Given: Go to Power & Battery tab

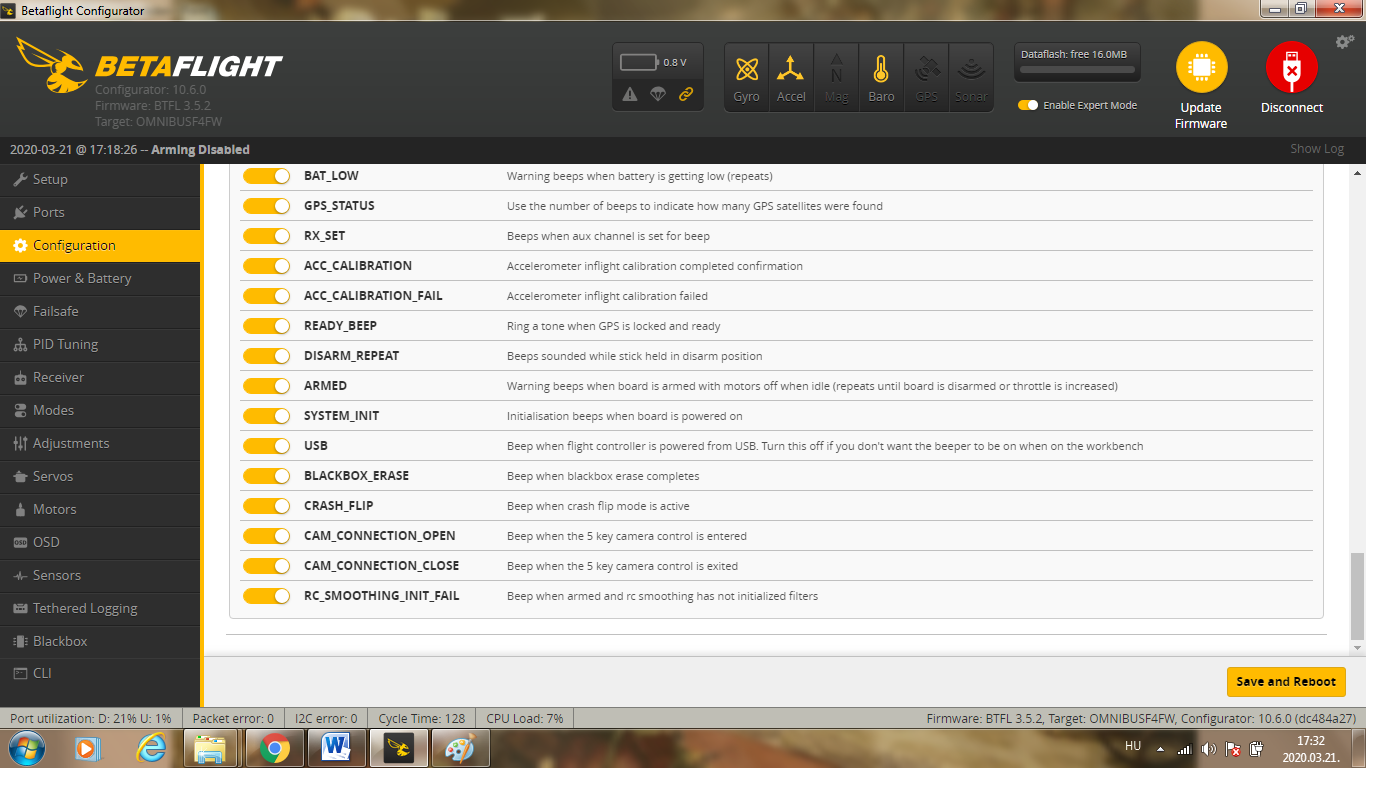Looking at the screenshot, I should (x=100, y=278).
